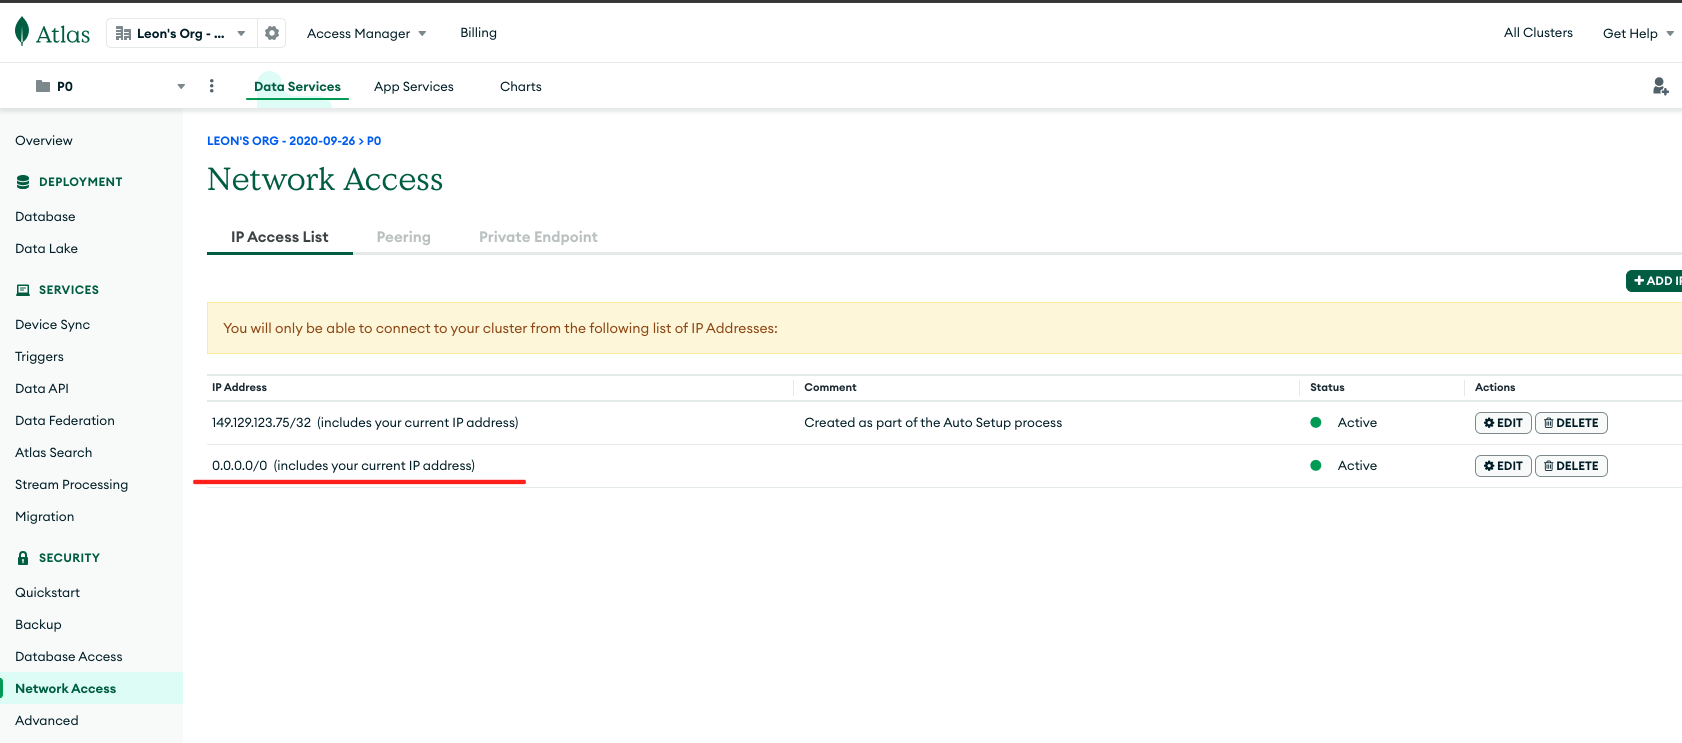1682x743 pixels.
Task: Edit the 149.129.123.75/32 entry
Action: [x=1503, y=423]
